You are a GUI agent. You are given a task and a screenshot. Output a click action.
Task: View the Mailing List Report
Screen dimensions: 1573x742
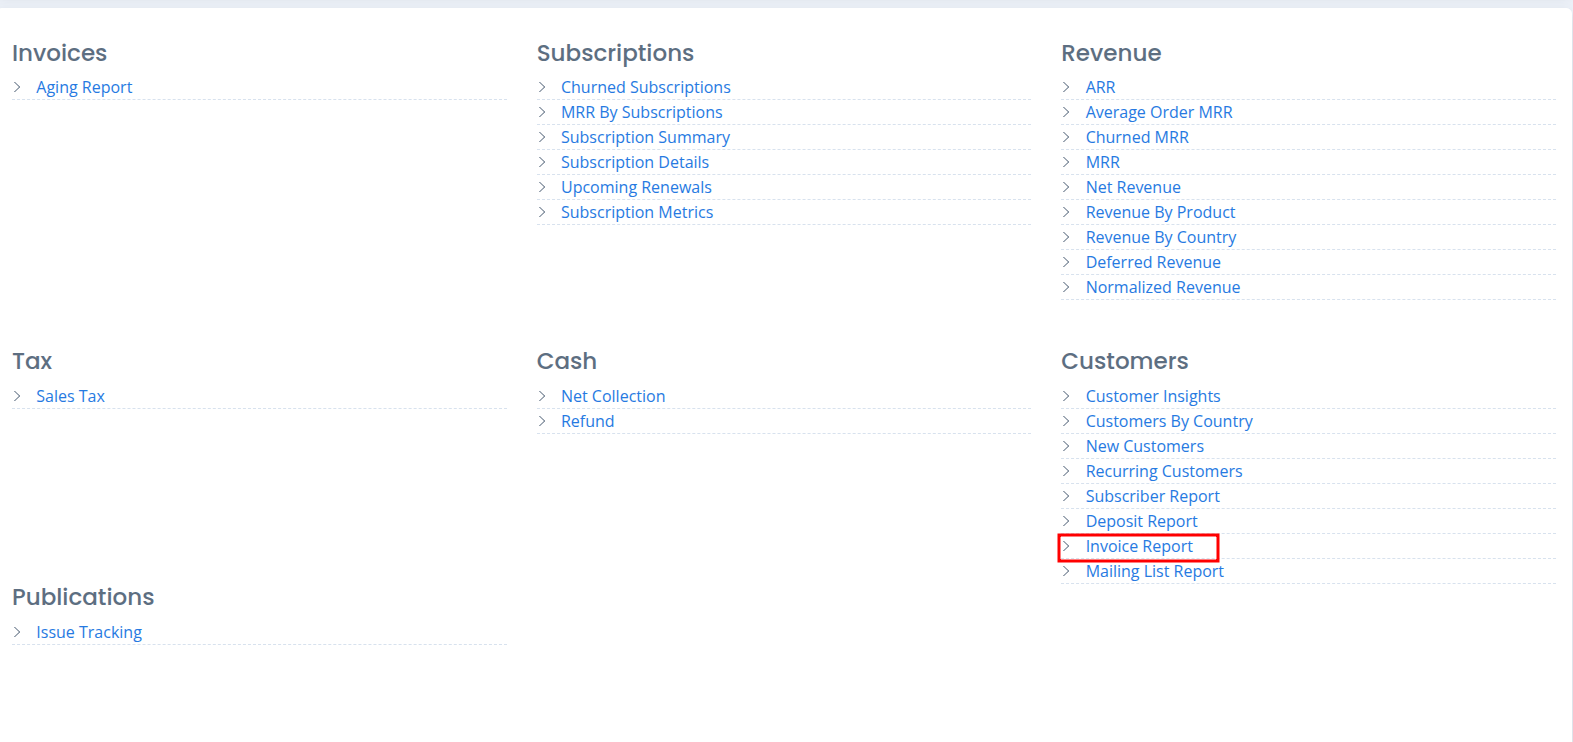[1154, 571]
